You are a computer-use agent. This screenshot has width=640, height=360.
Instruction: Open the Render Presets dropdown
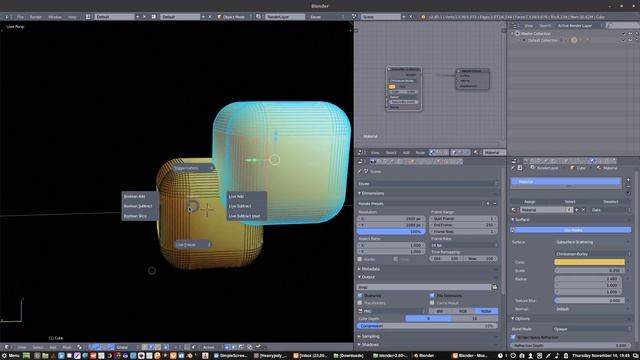(420, 203)
